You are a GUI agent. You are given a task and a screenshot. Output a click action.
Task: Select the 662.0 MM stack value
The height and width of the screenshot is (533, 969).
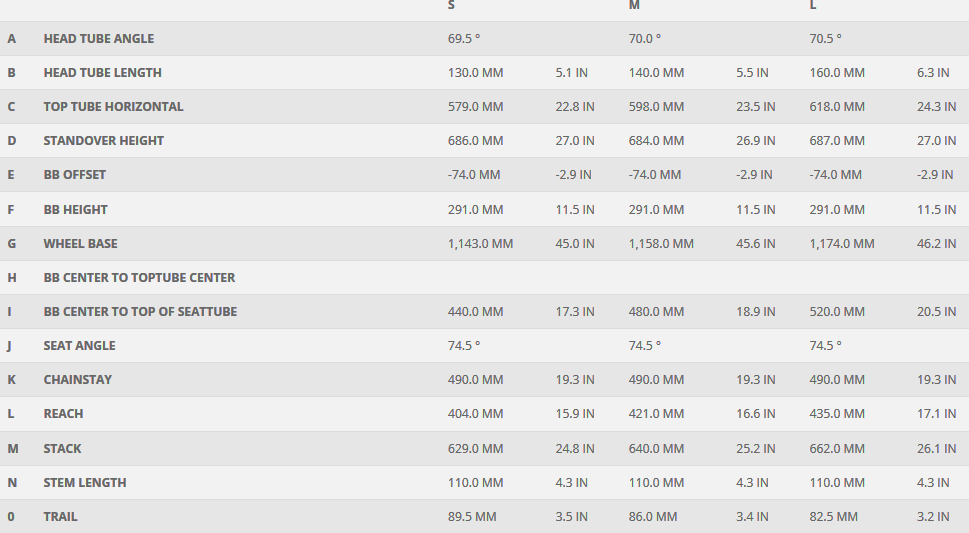pos(837,448)
